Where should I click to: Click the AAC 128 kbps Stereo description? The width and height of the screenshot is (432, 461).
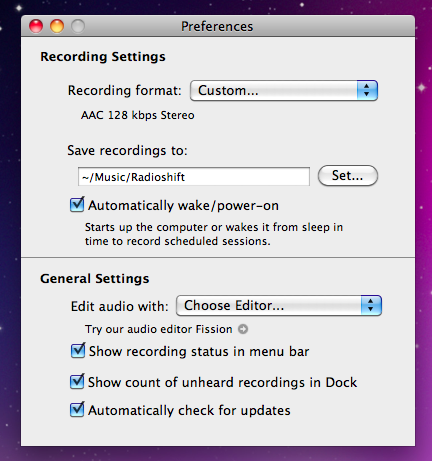pyautogui.click(x=138, y=115)
